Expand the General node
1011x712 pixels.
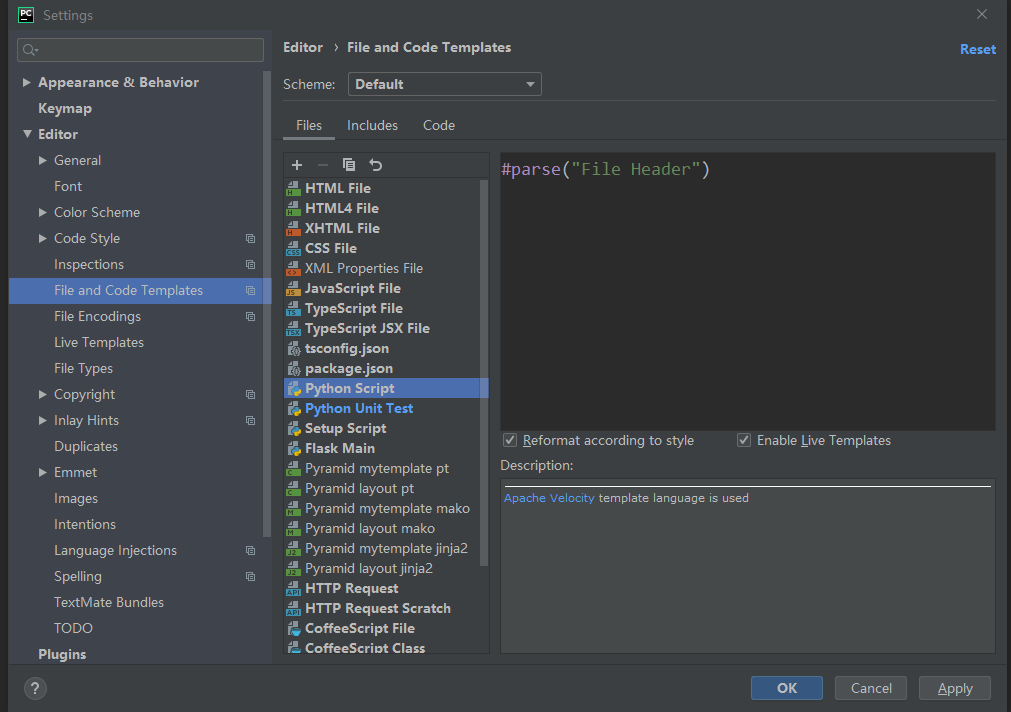43,161
